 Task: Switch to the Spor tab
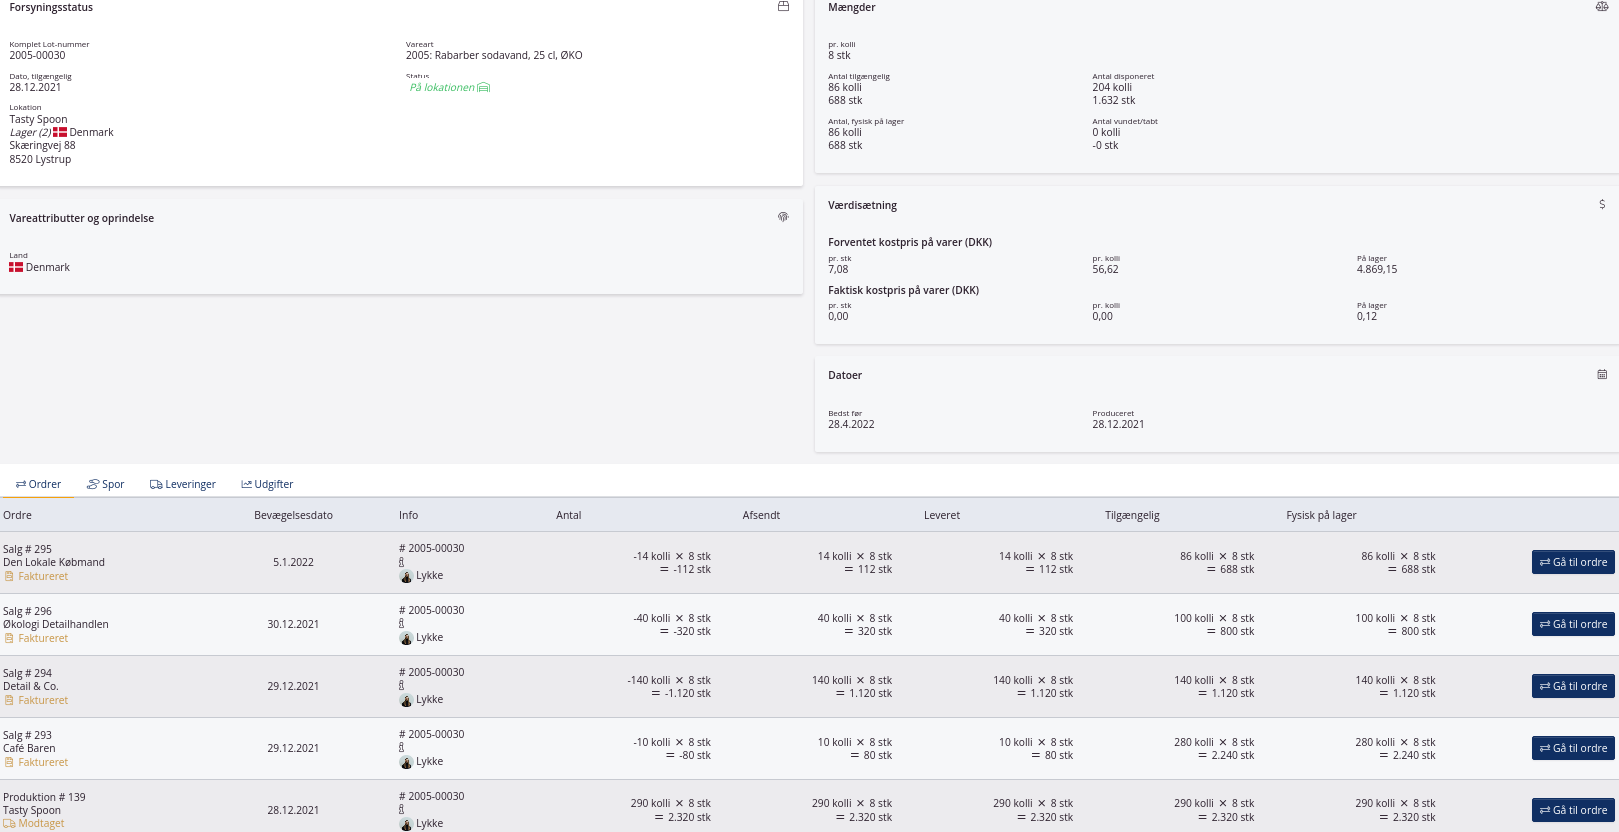(x=105, y=484)
